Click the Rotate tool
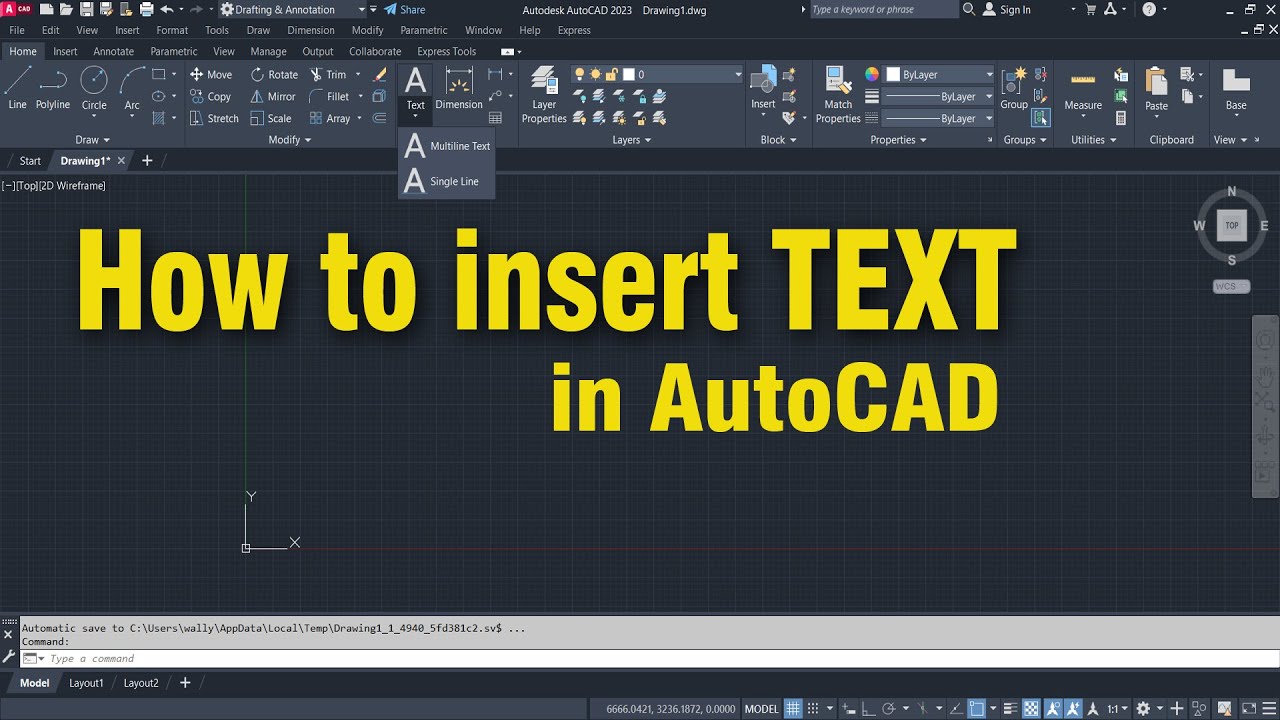This screenshot has width=1280, height=720. 274,74
